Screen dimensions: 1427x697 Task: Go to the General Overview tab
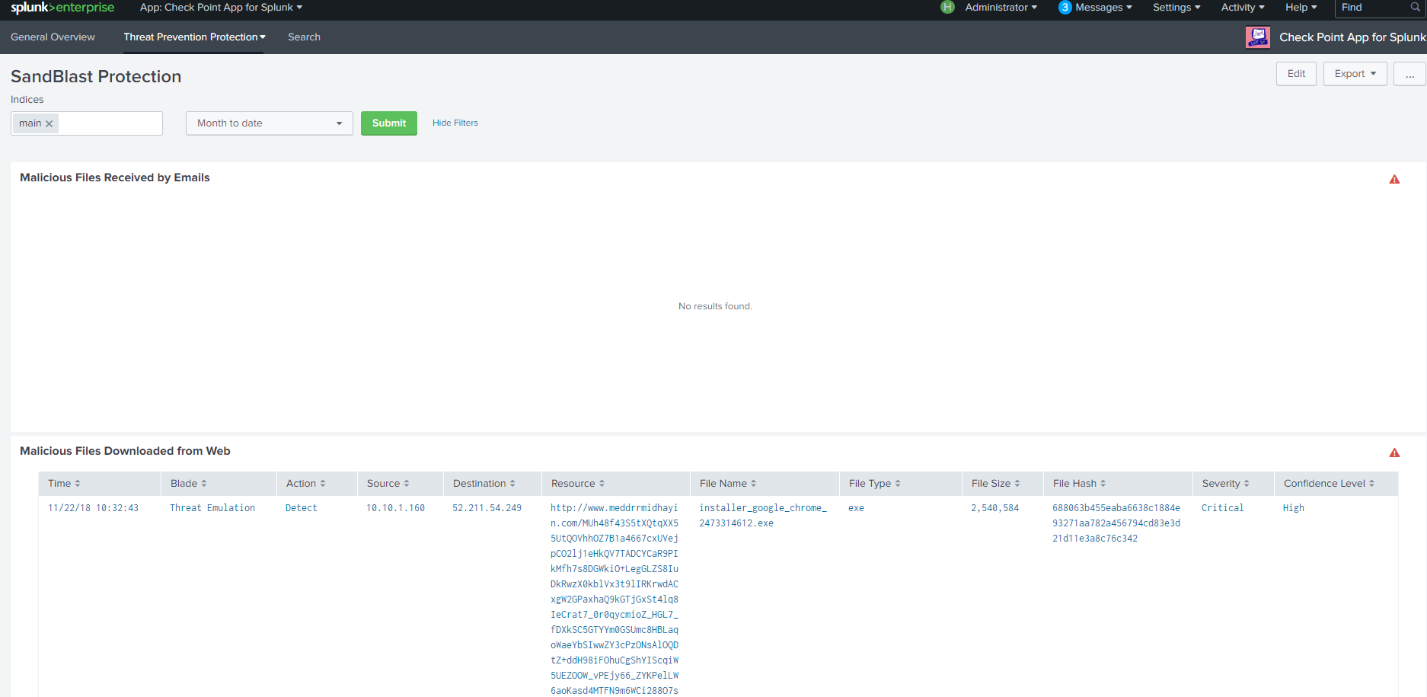(53, 37)
